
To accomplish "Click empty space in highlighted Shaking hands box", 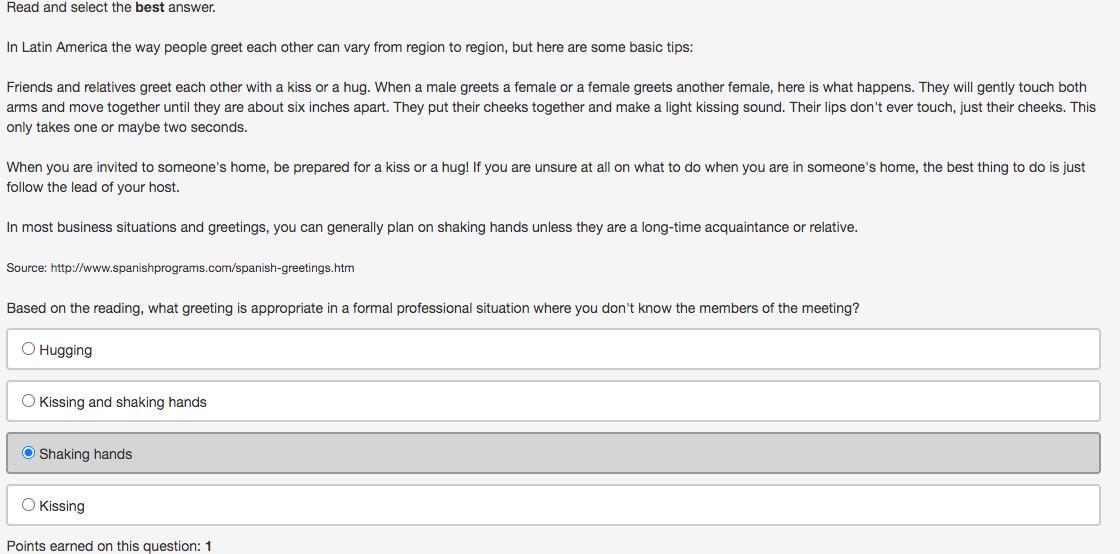I will click(614, 453).
